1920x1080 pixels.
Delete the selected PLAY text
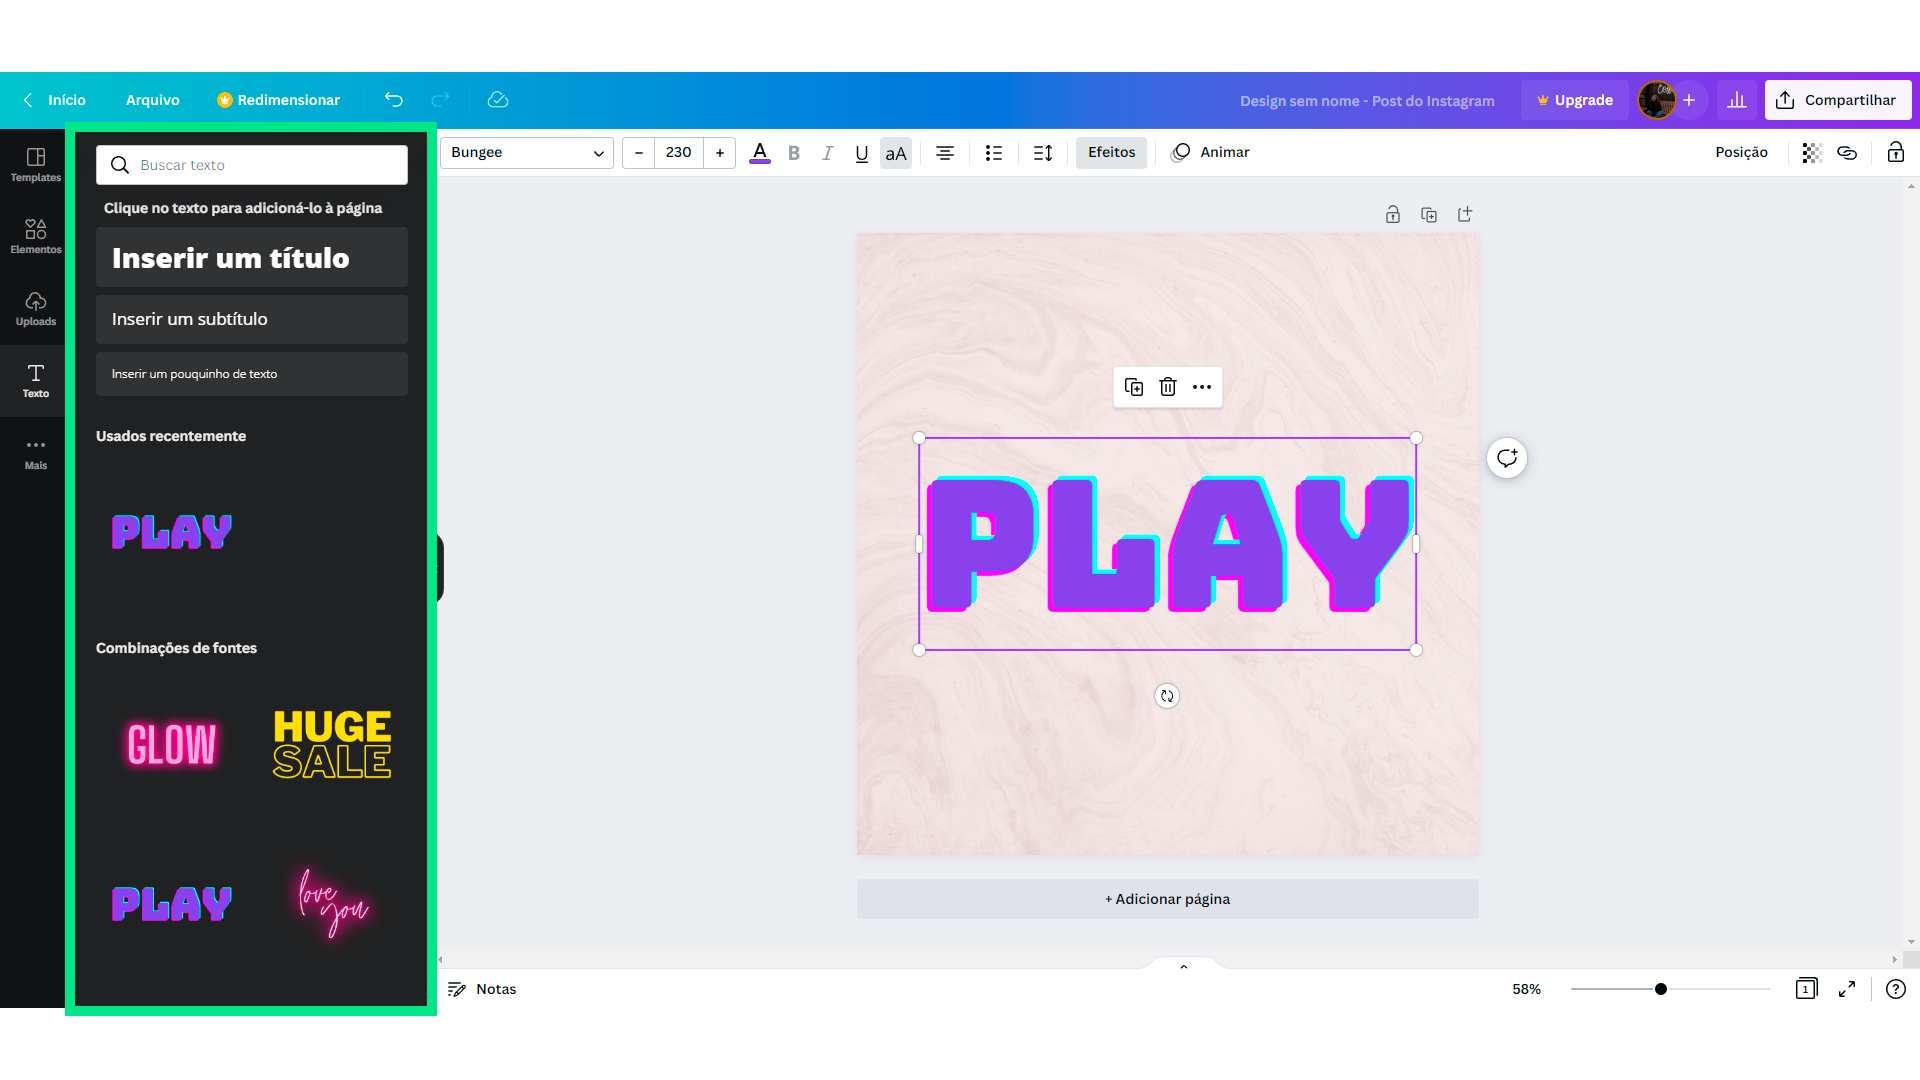click(1168, 387)
